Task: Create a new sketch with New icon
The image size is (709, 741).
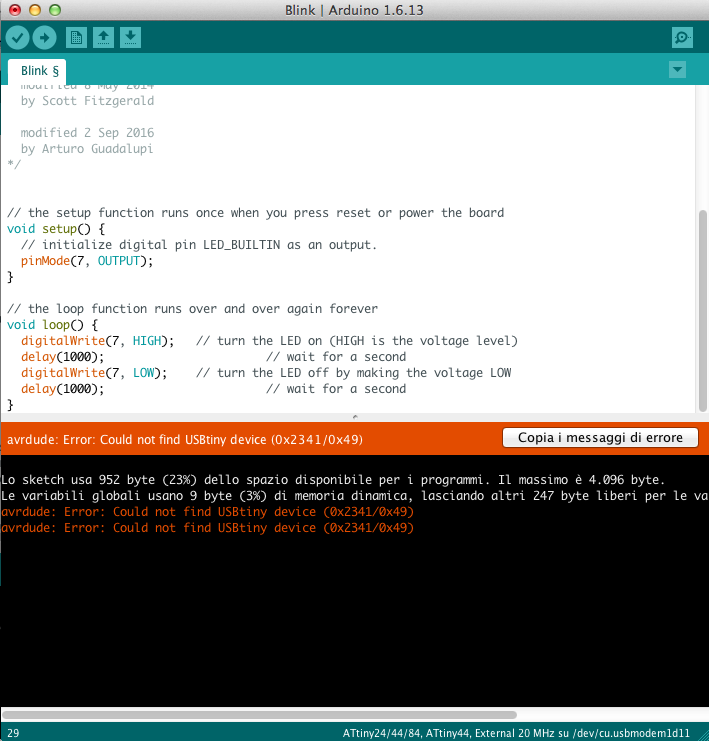Action: pyautogui.click(x=76, y=38)
